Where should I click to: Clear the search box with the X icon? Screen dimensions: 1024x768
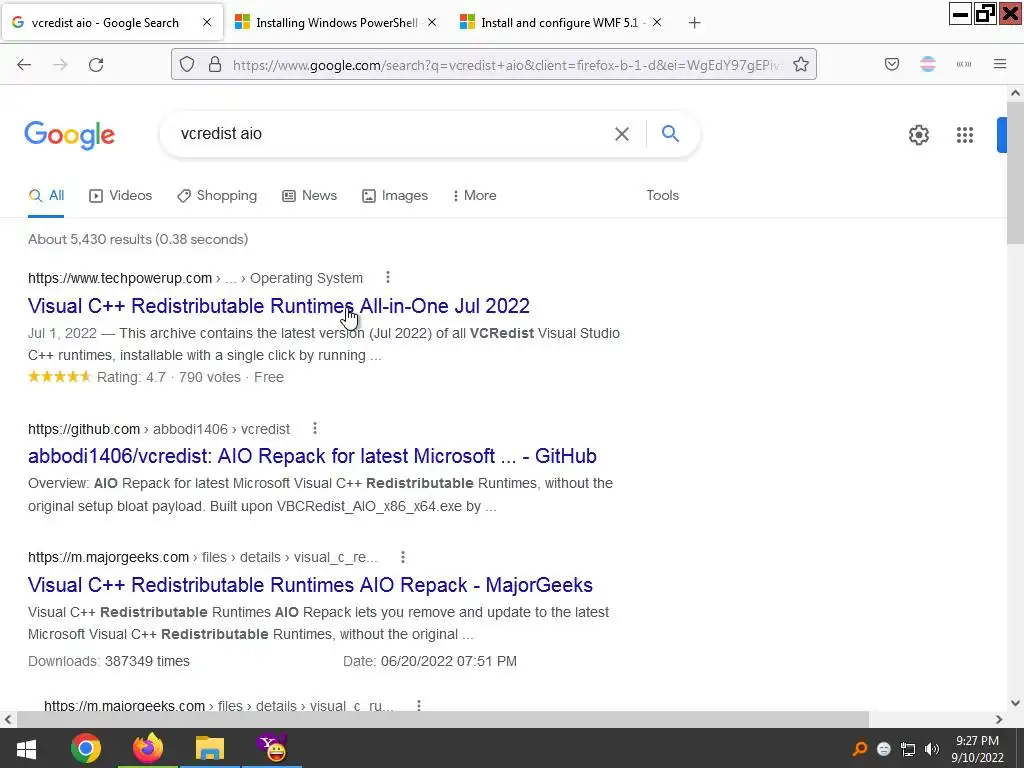click(622, 134)
